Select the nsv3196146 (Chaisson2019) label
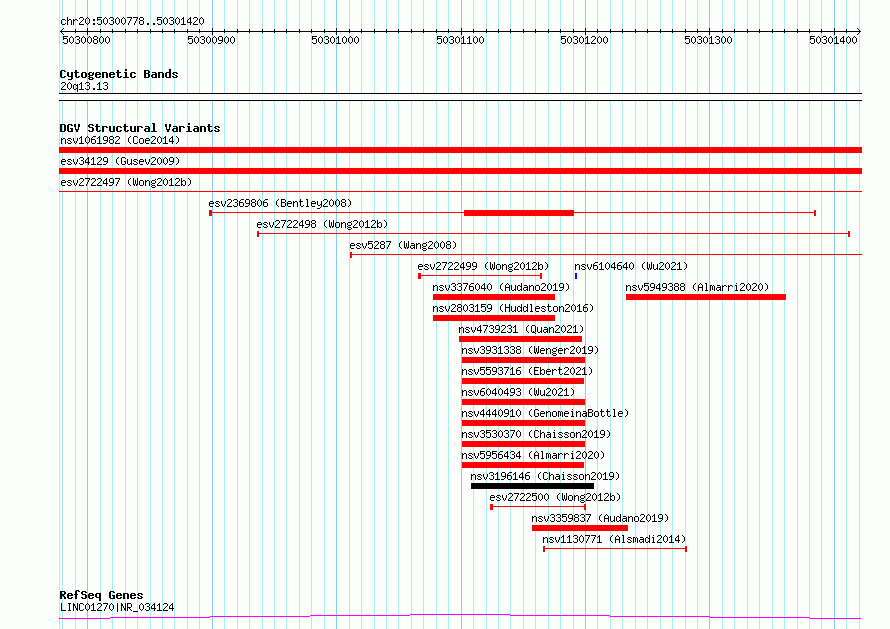Screen dimensions: 890x629 (545, 476)
